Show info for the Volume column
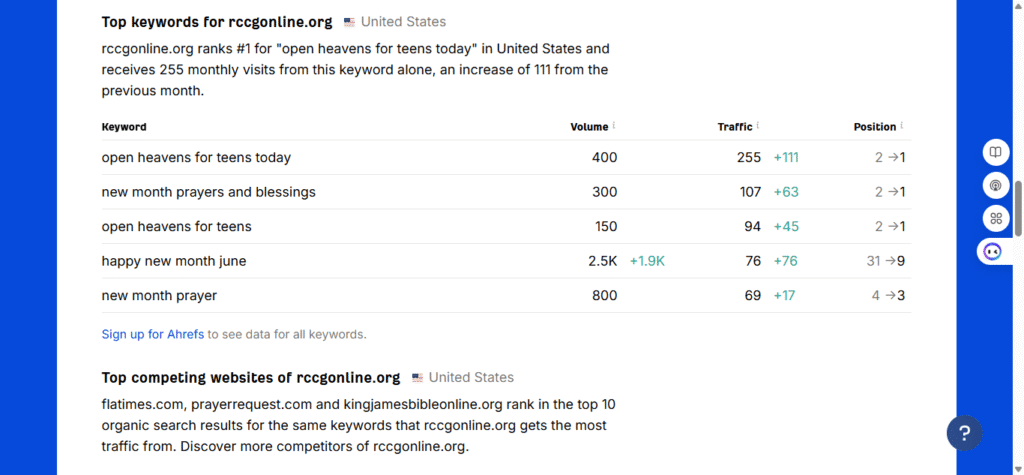 (614, 125)
